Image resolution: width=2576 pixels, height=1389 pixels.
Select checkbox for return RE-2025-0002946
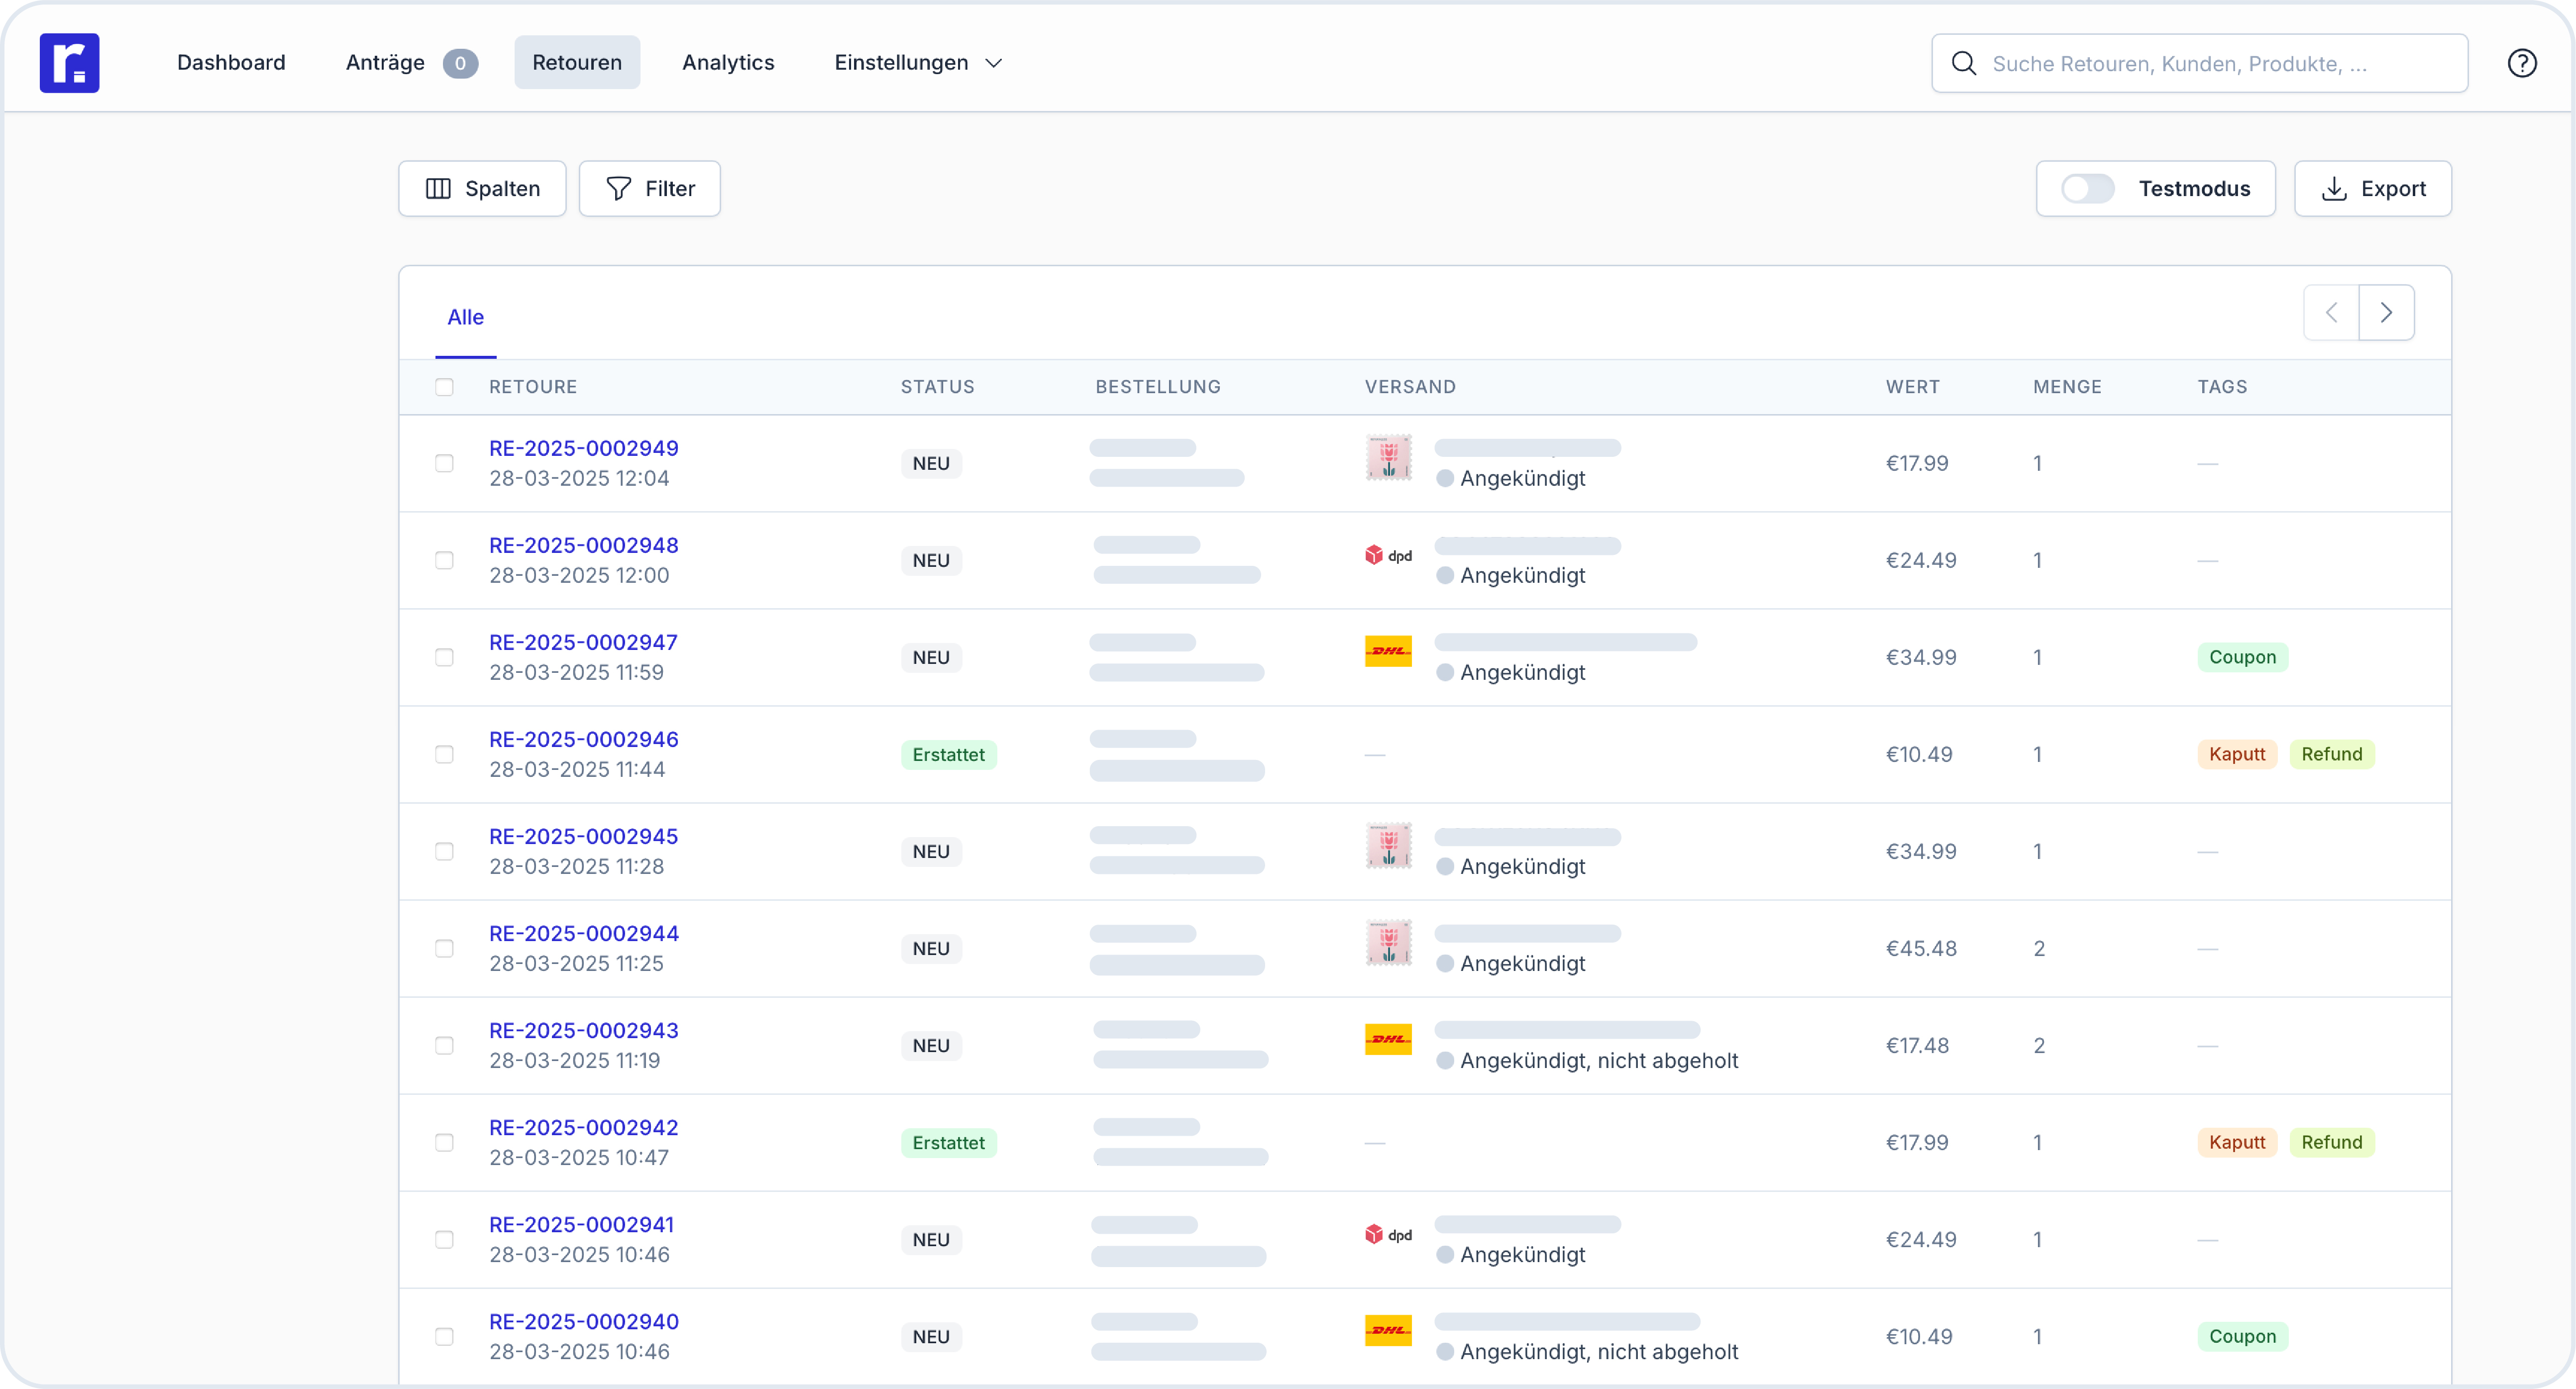pos(444,754)
